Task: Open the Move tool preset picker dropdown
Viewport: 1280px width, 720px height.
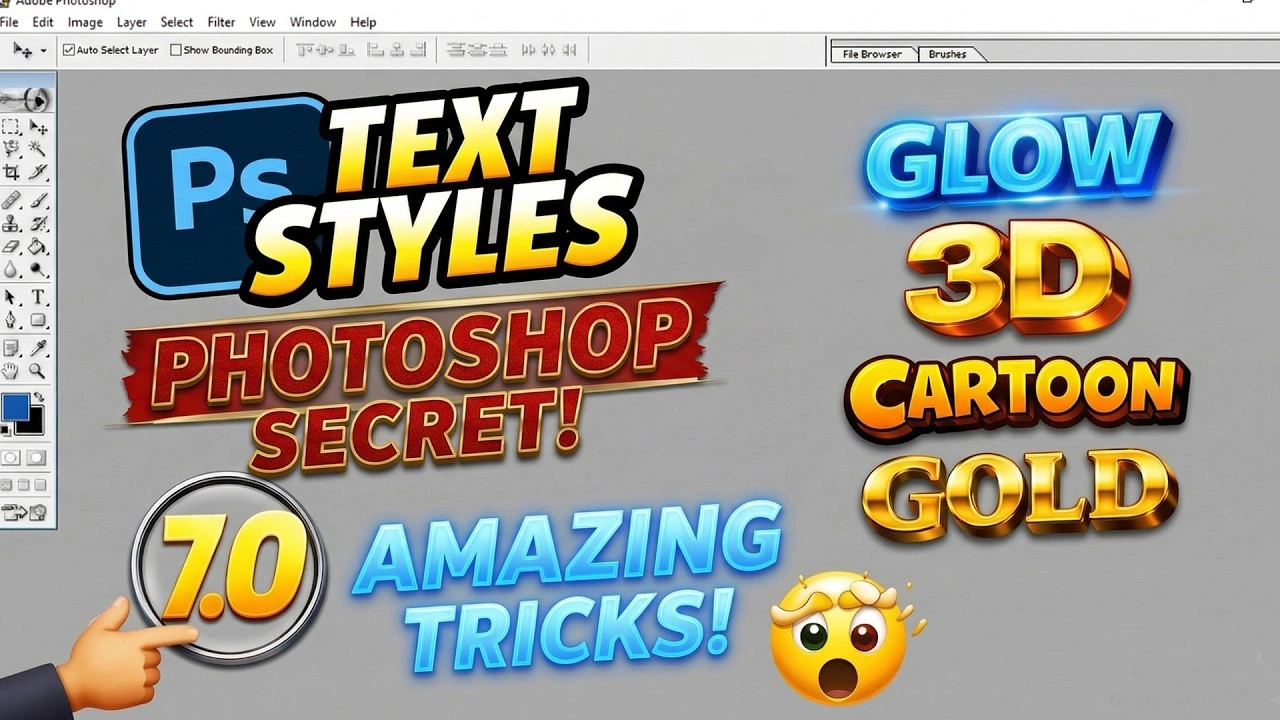Action: pos(43,51)
